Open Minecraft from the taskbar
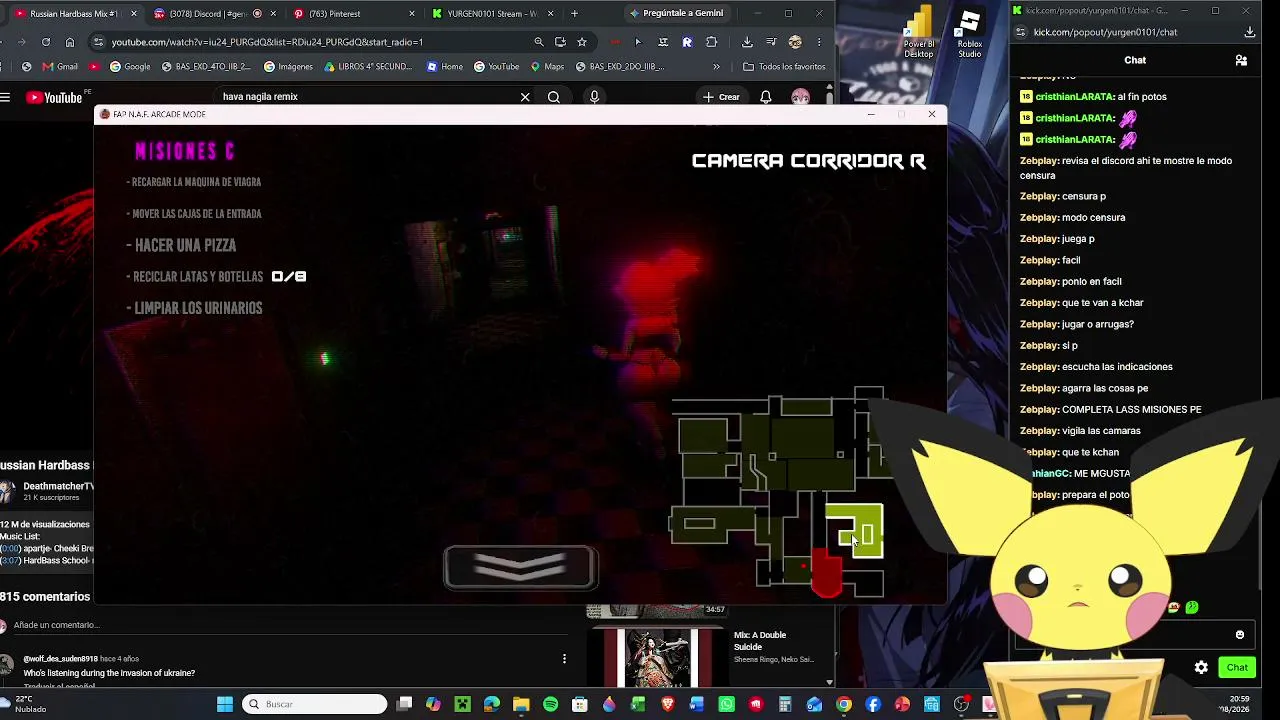 coord(462,705)
